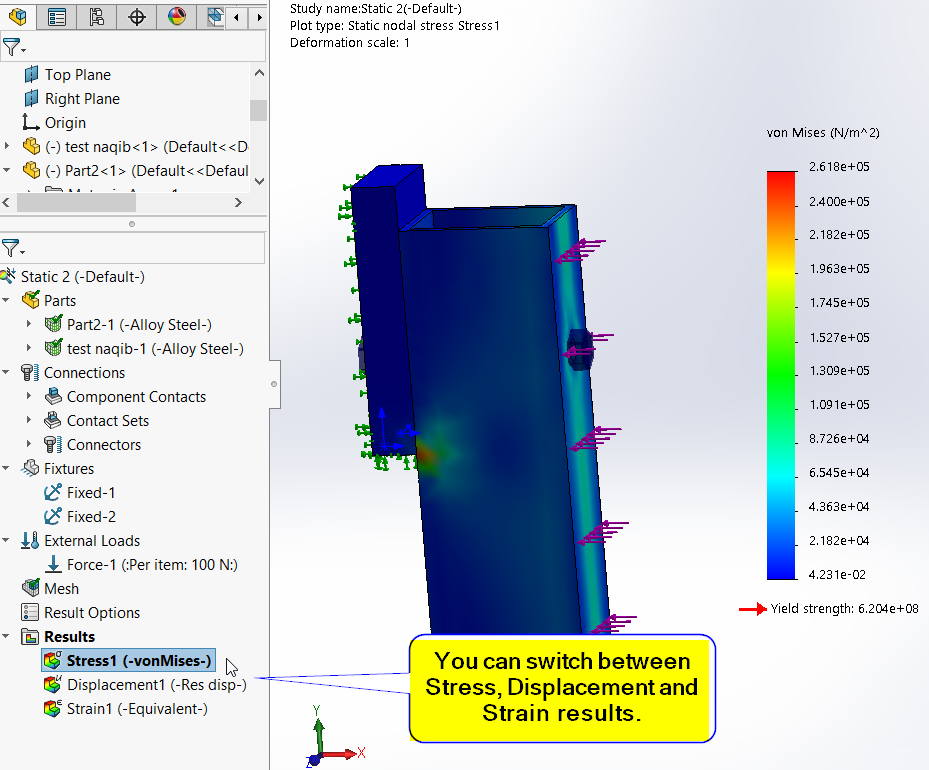
Task: Click the Contact Sets icon
Action: point(53,421)
